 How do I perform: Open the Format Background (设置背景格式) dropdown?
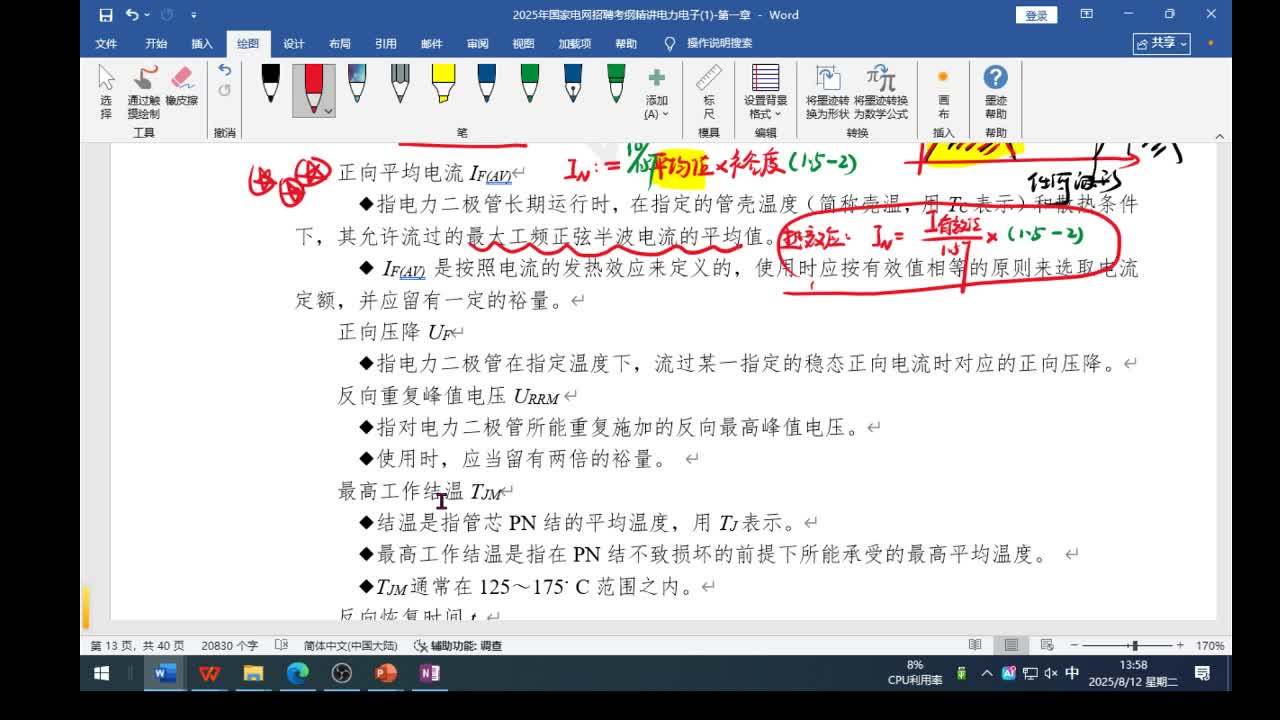click(765, 92)
